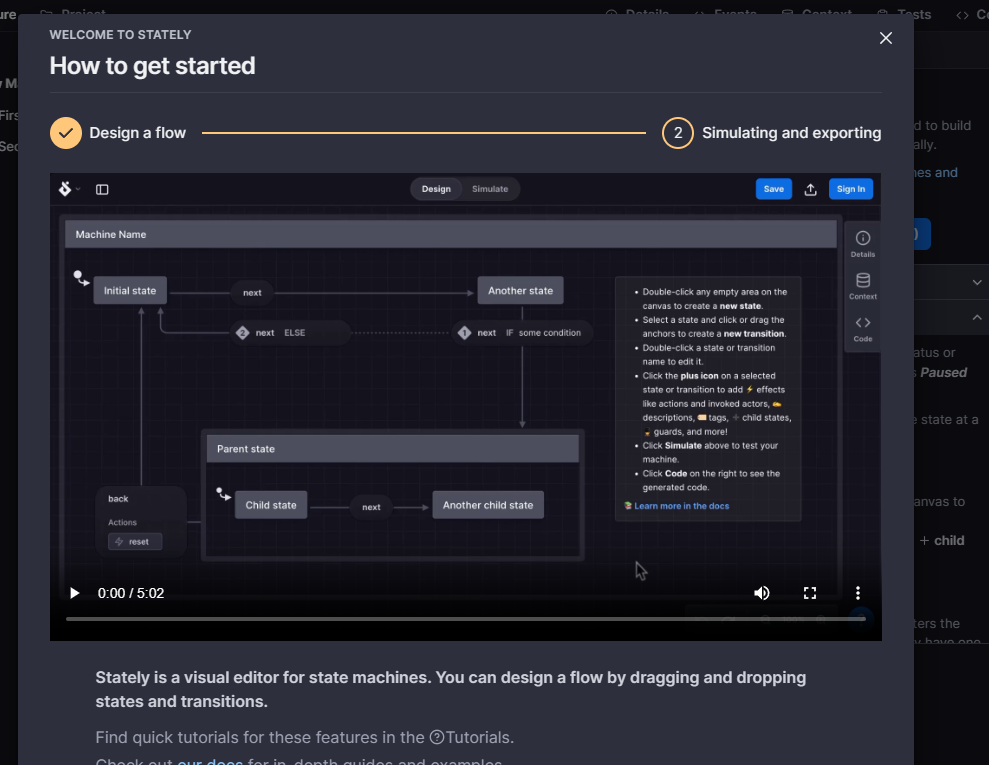Open the chevron dropdown beside the Stately logo
This screenshot has height=765, width=989.
(79, 188)
